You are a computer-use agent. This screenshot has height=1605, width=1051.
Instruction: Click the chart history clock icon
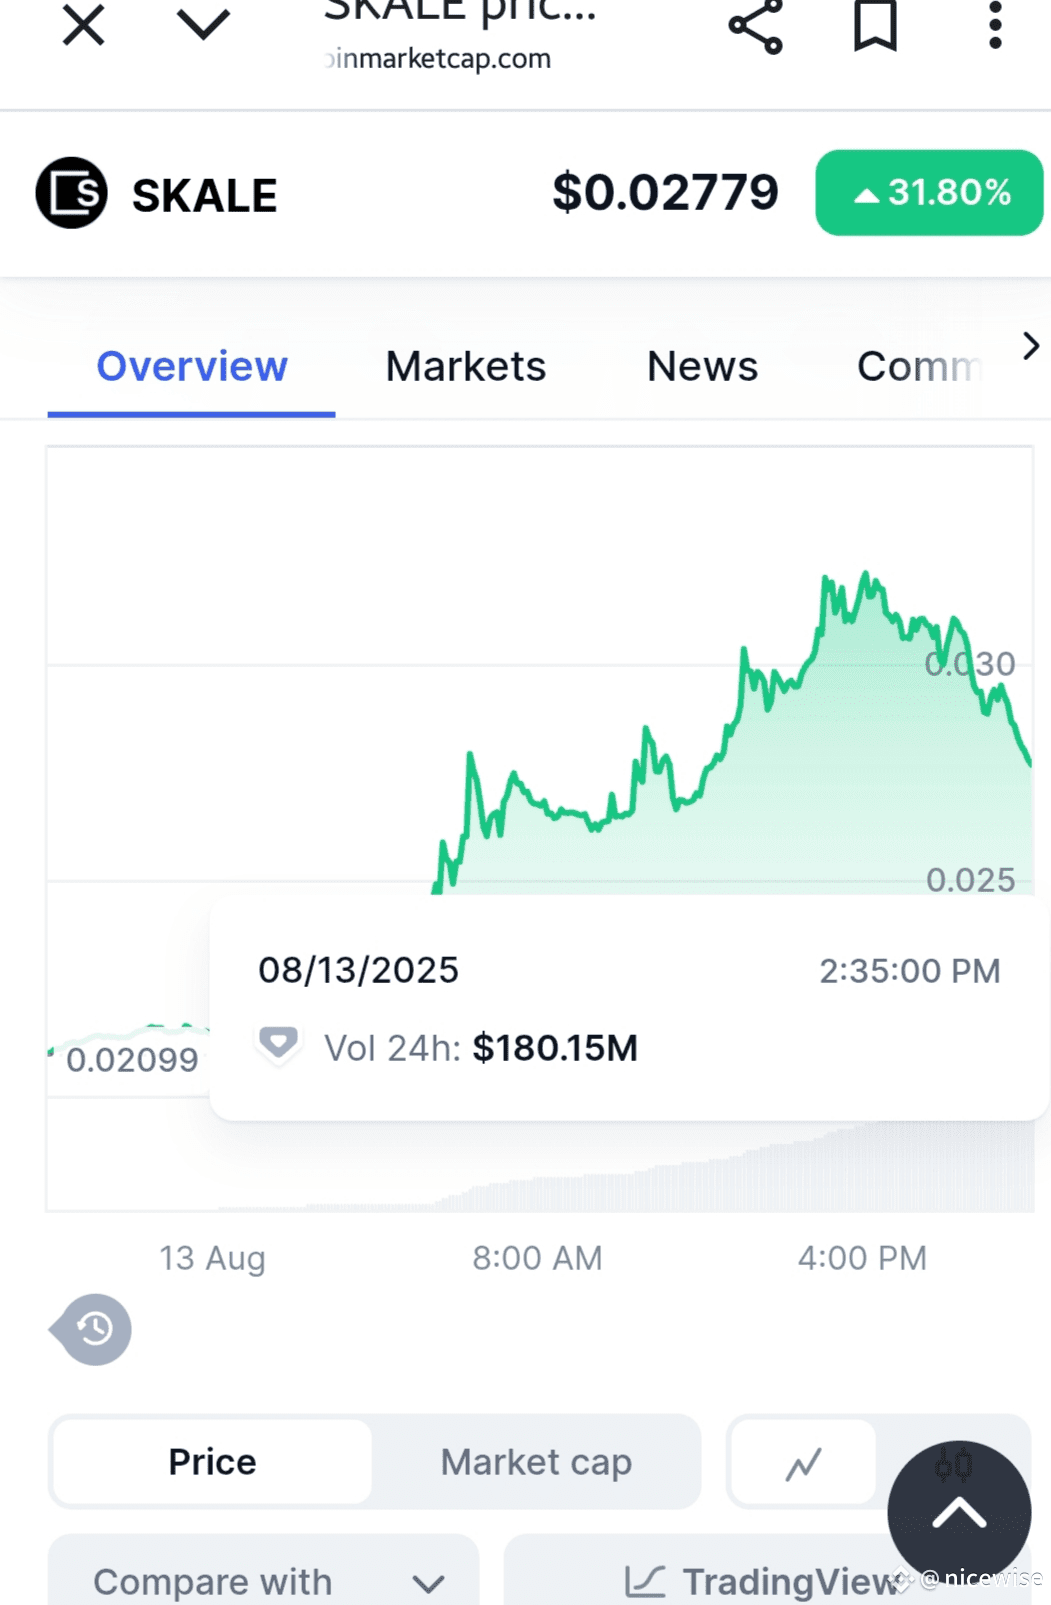click(x=93, y=1329)
